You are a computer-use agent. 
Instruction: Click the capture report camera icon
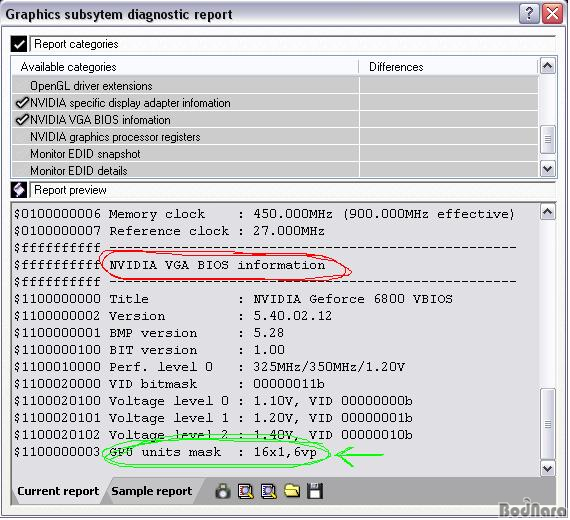click(x=223, y=491)
